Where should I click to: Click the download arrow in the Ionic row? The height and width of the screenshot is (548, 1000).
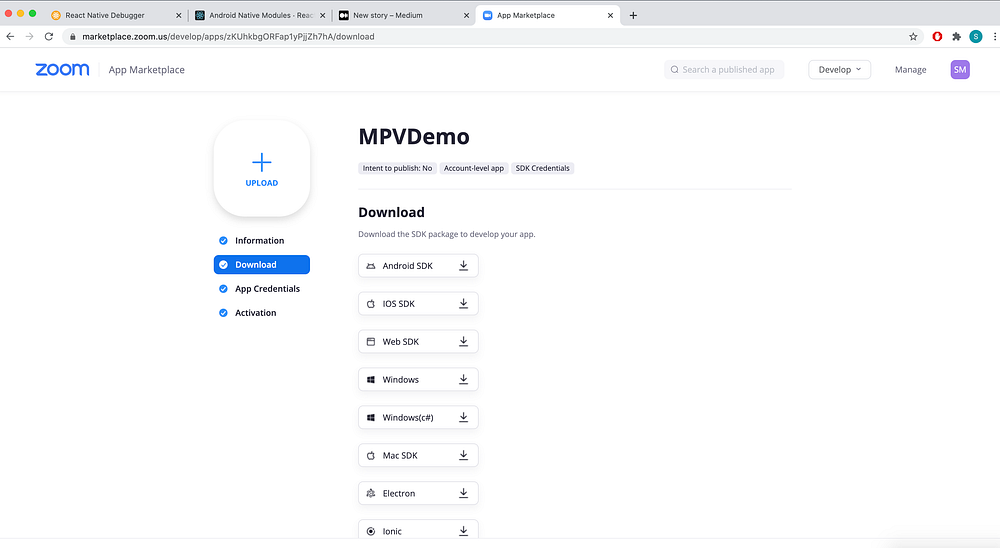pyautogui.click(x=464, y=531)
